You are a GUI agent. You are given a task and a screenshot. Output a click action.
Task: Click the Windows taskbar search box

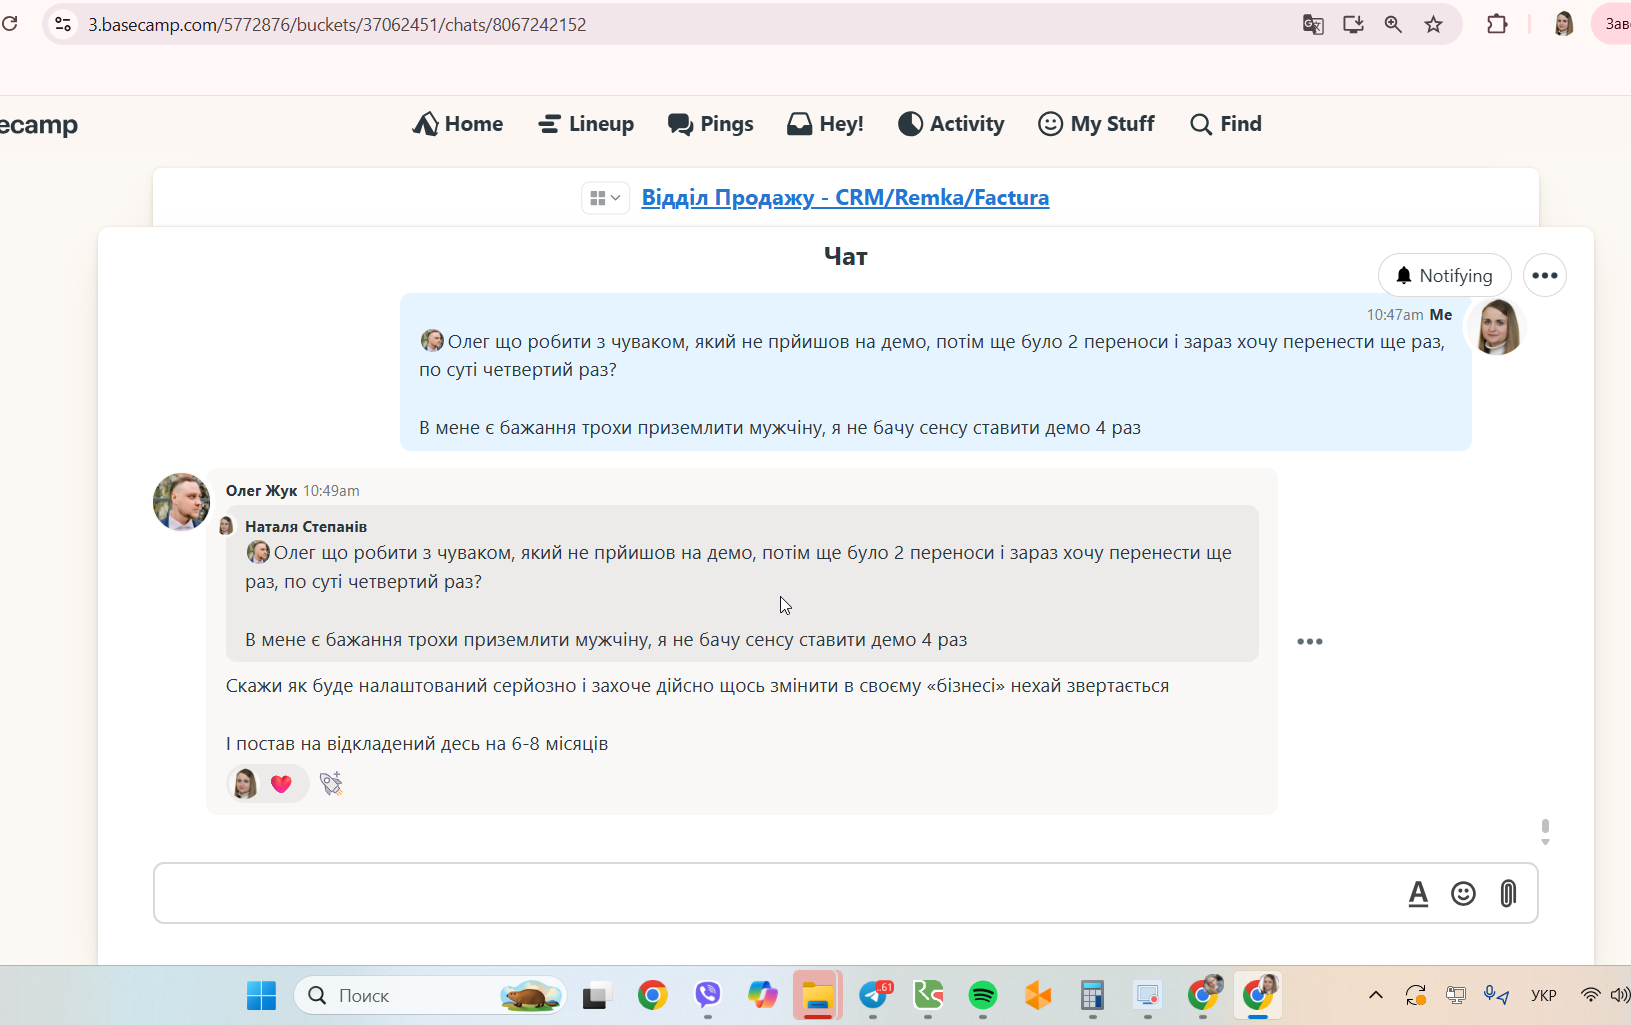(x=430, y=995)
